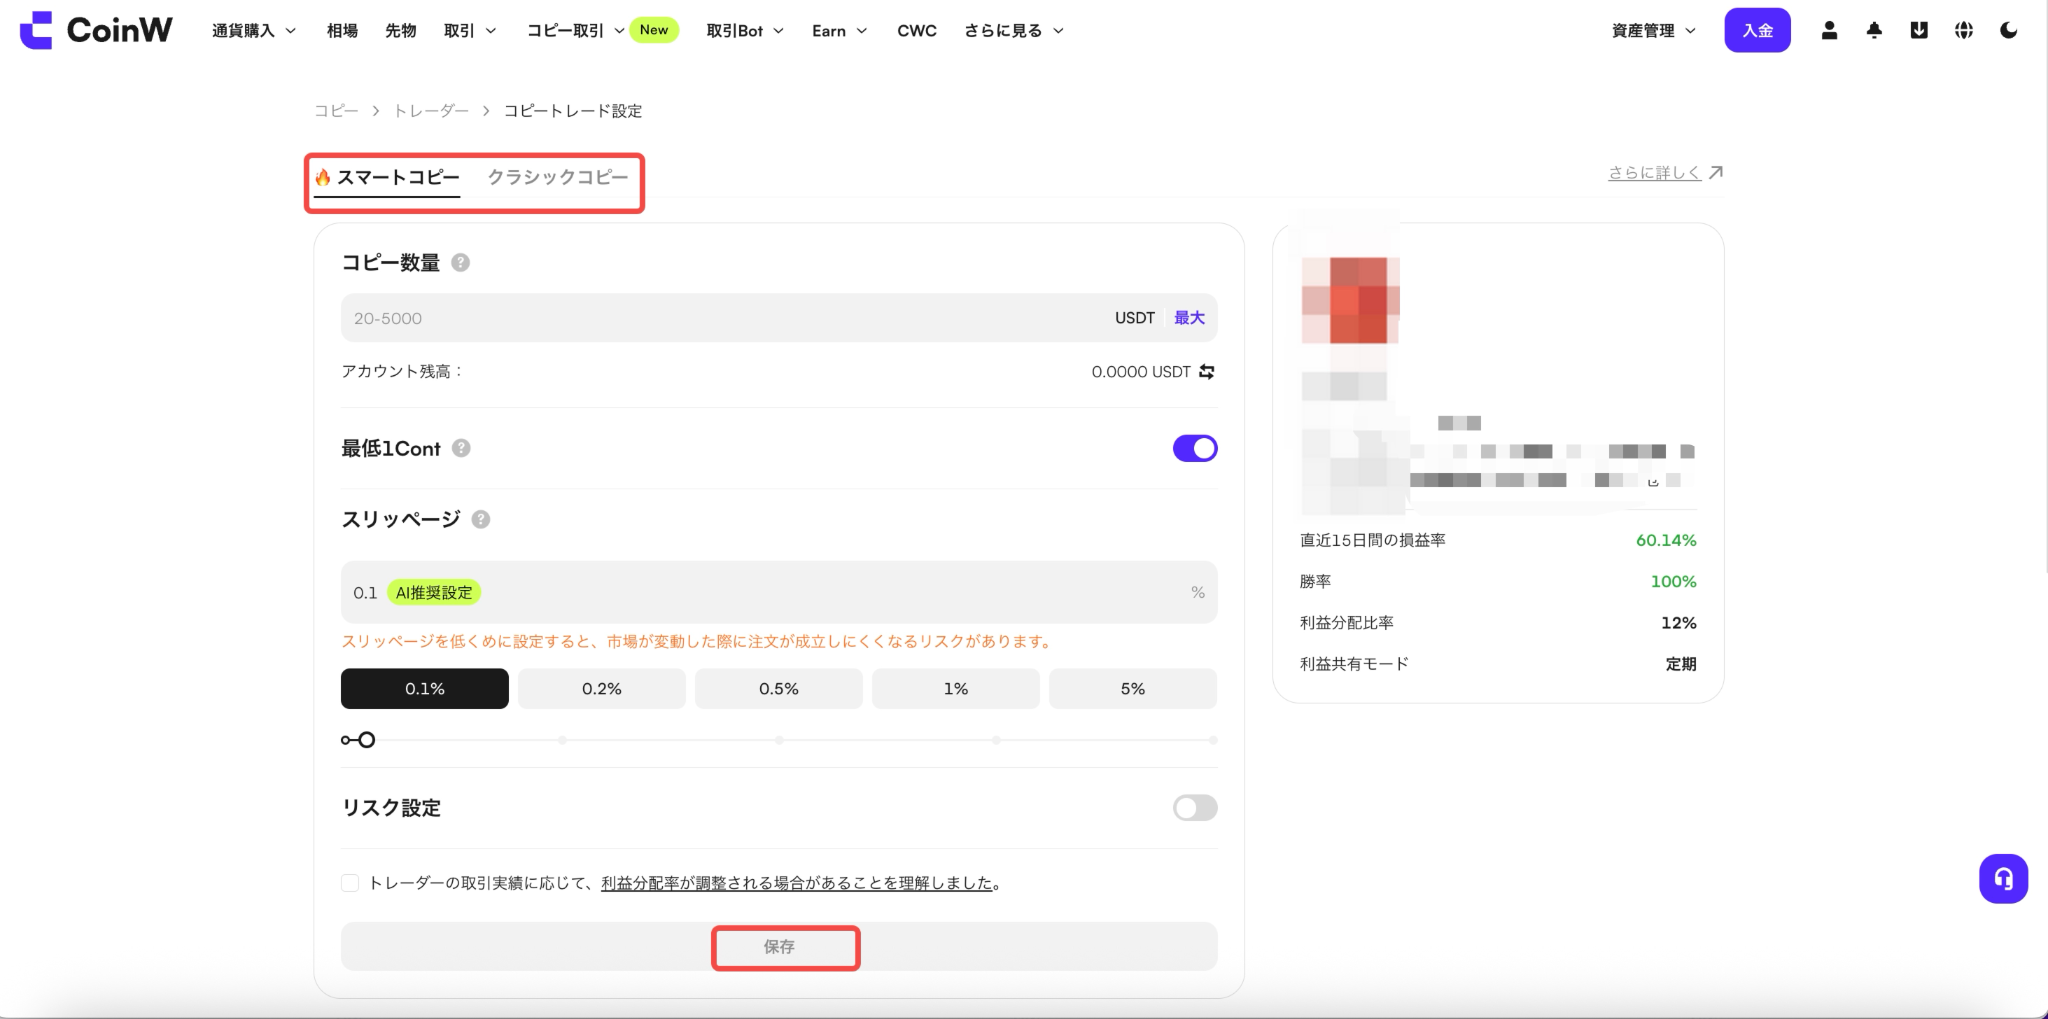Select the 0.5% slippage preset

[x=779, y=689]
